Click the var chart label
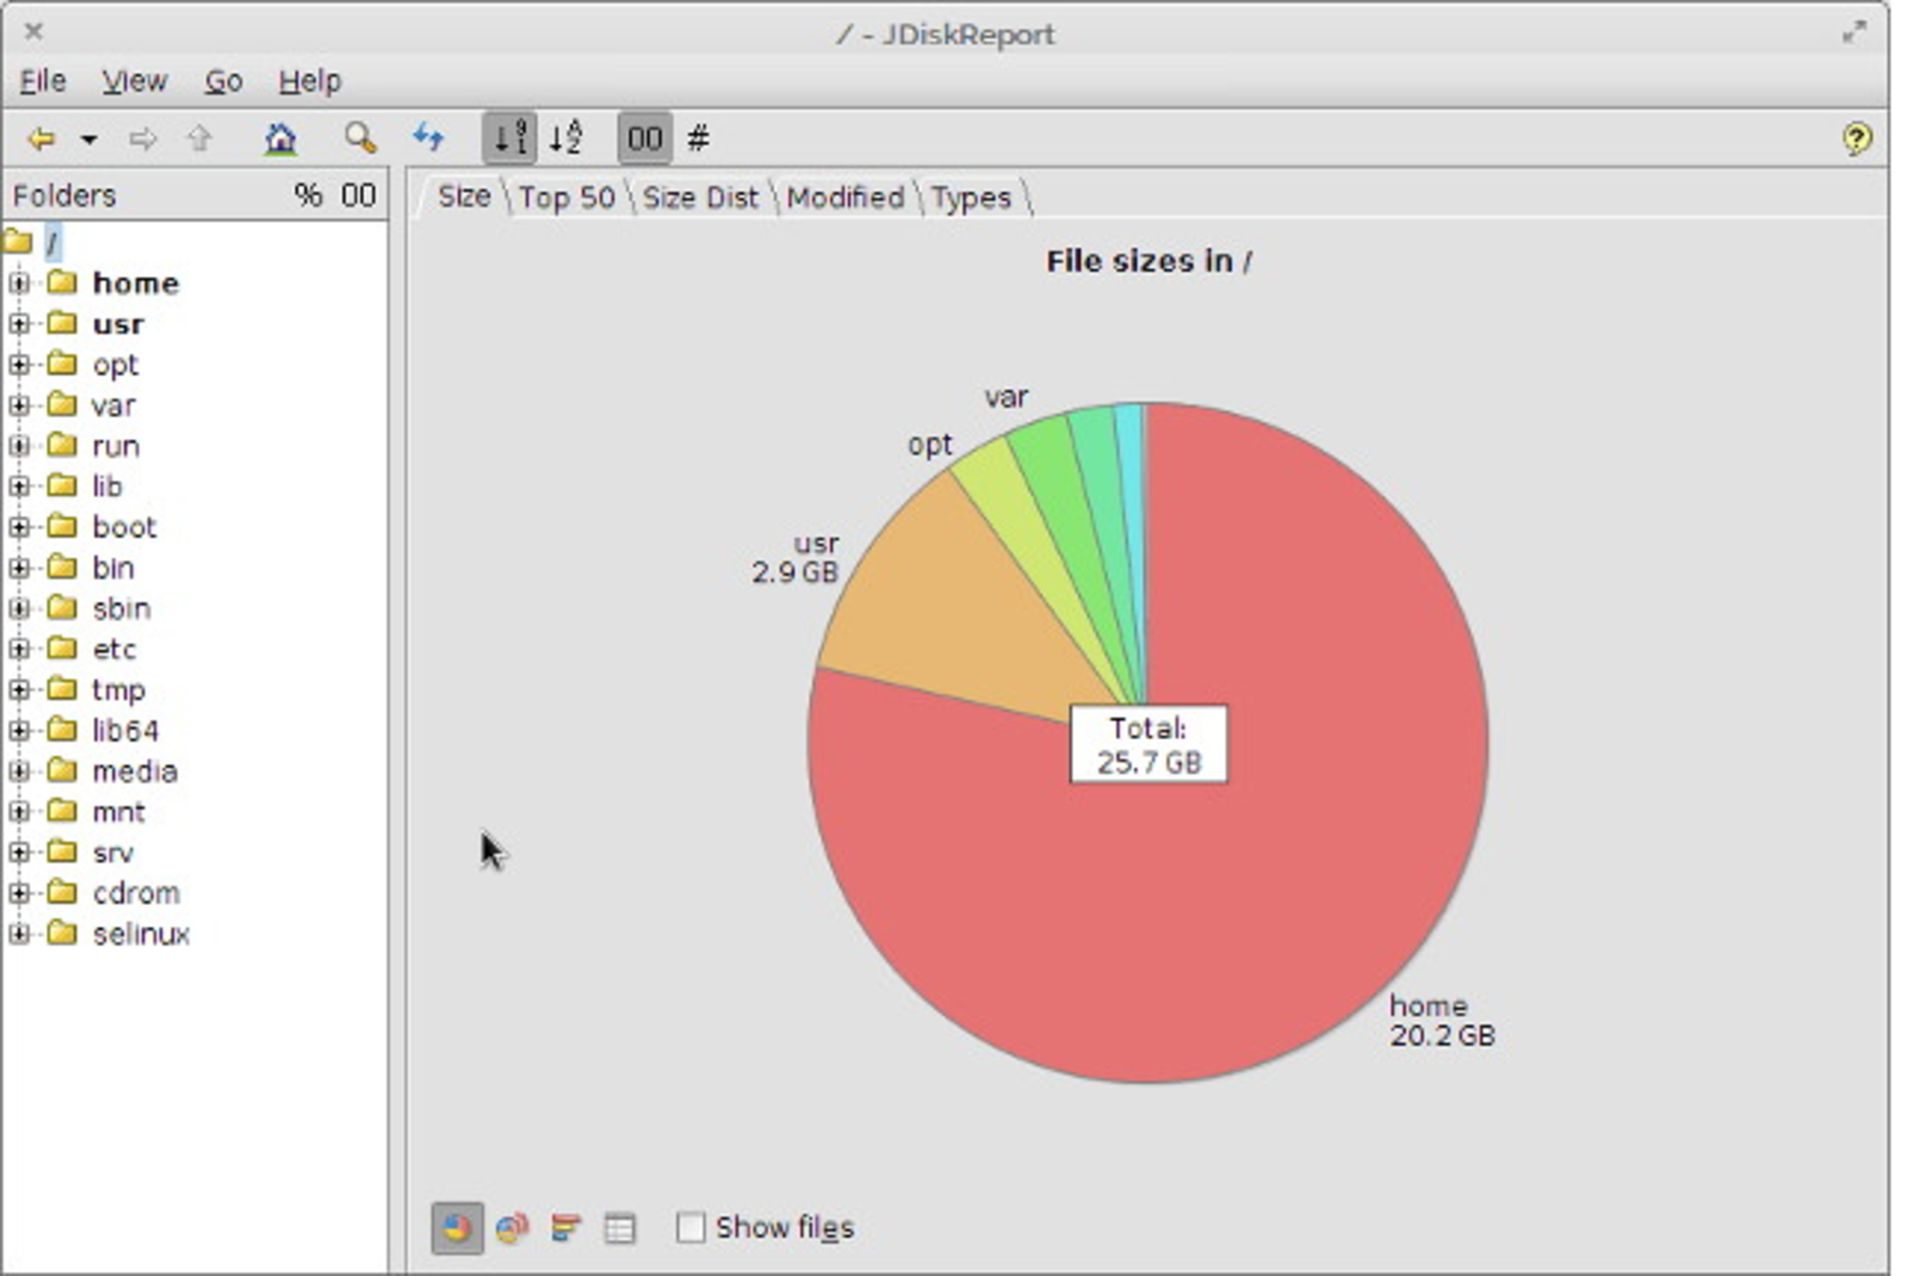 click(1006, 398)
